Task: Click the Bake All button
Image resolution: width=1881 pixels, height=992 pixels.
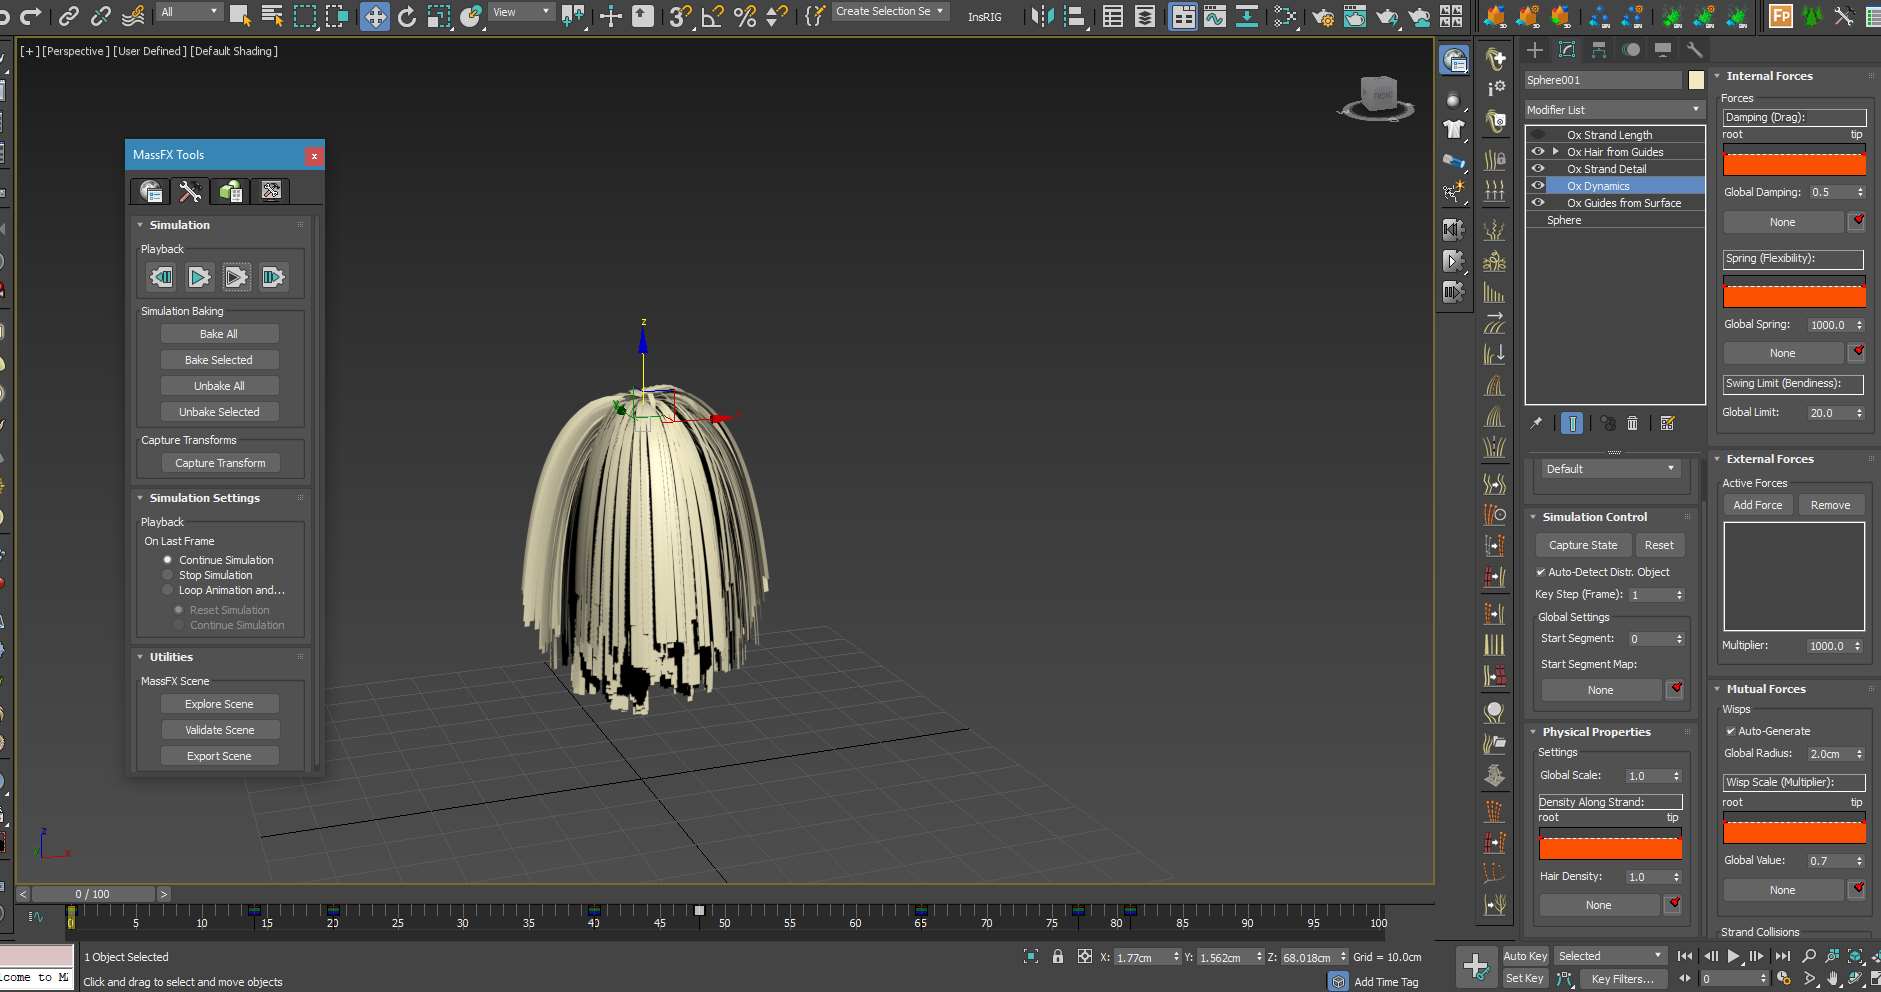Action: coord(219,334)
